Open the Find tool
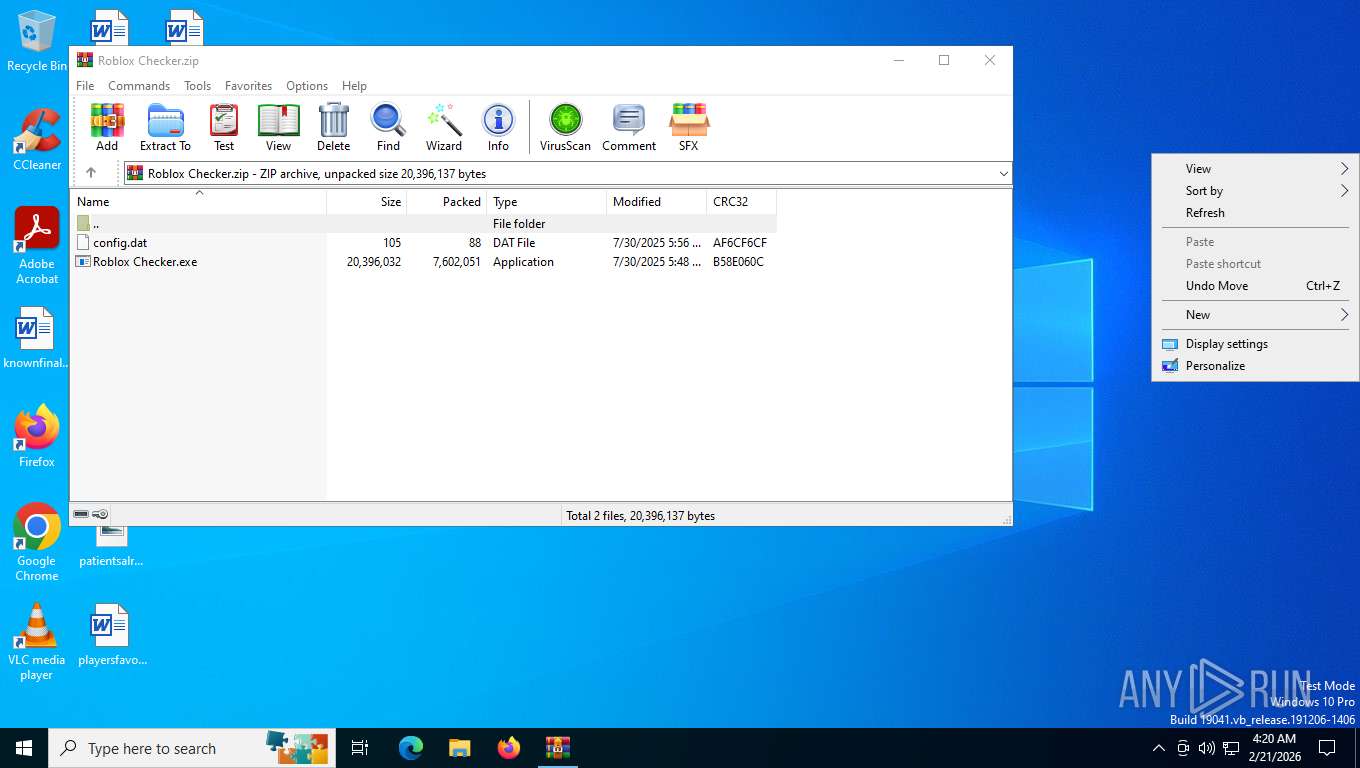Image resolution: width=1360 pixels, height=768 pixels. point(388,127)
